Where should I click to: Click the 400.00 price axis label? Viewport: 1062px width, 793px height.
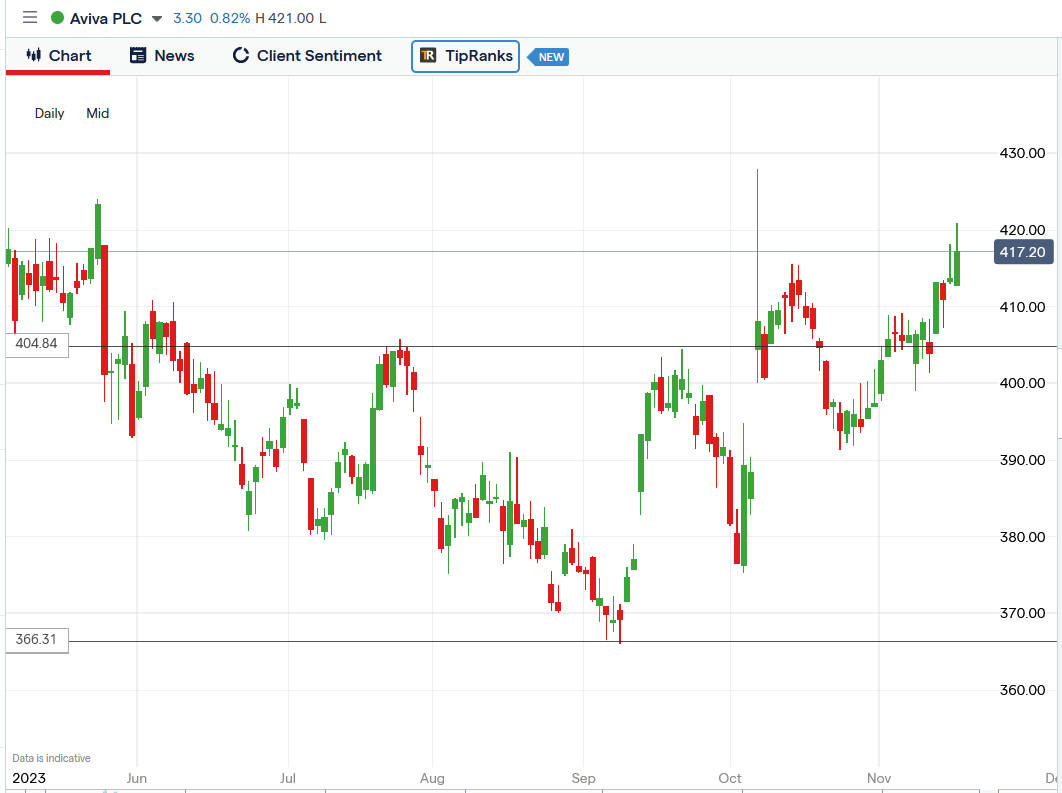[x=1022, y=383]
